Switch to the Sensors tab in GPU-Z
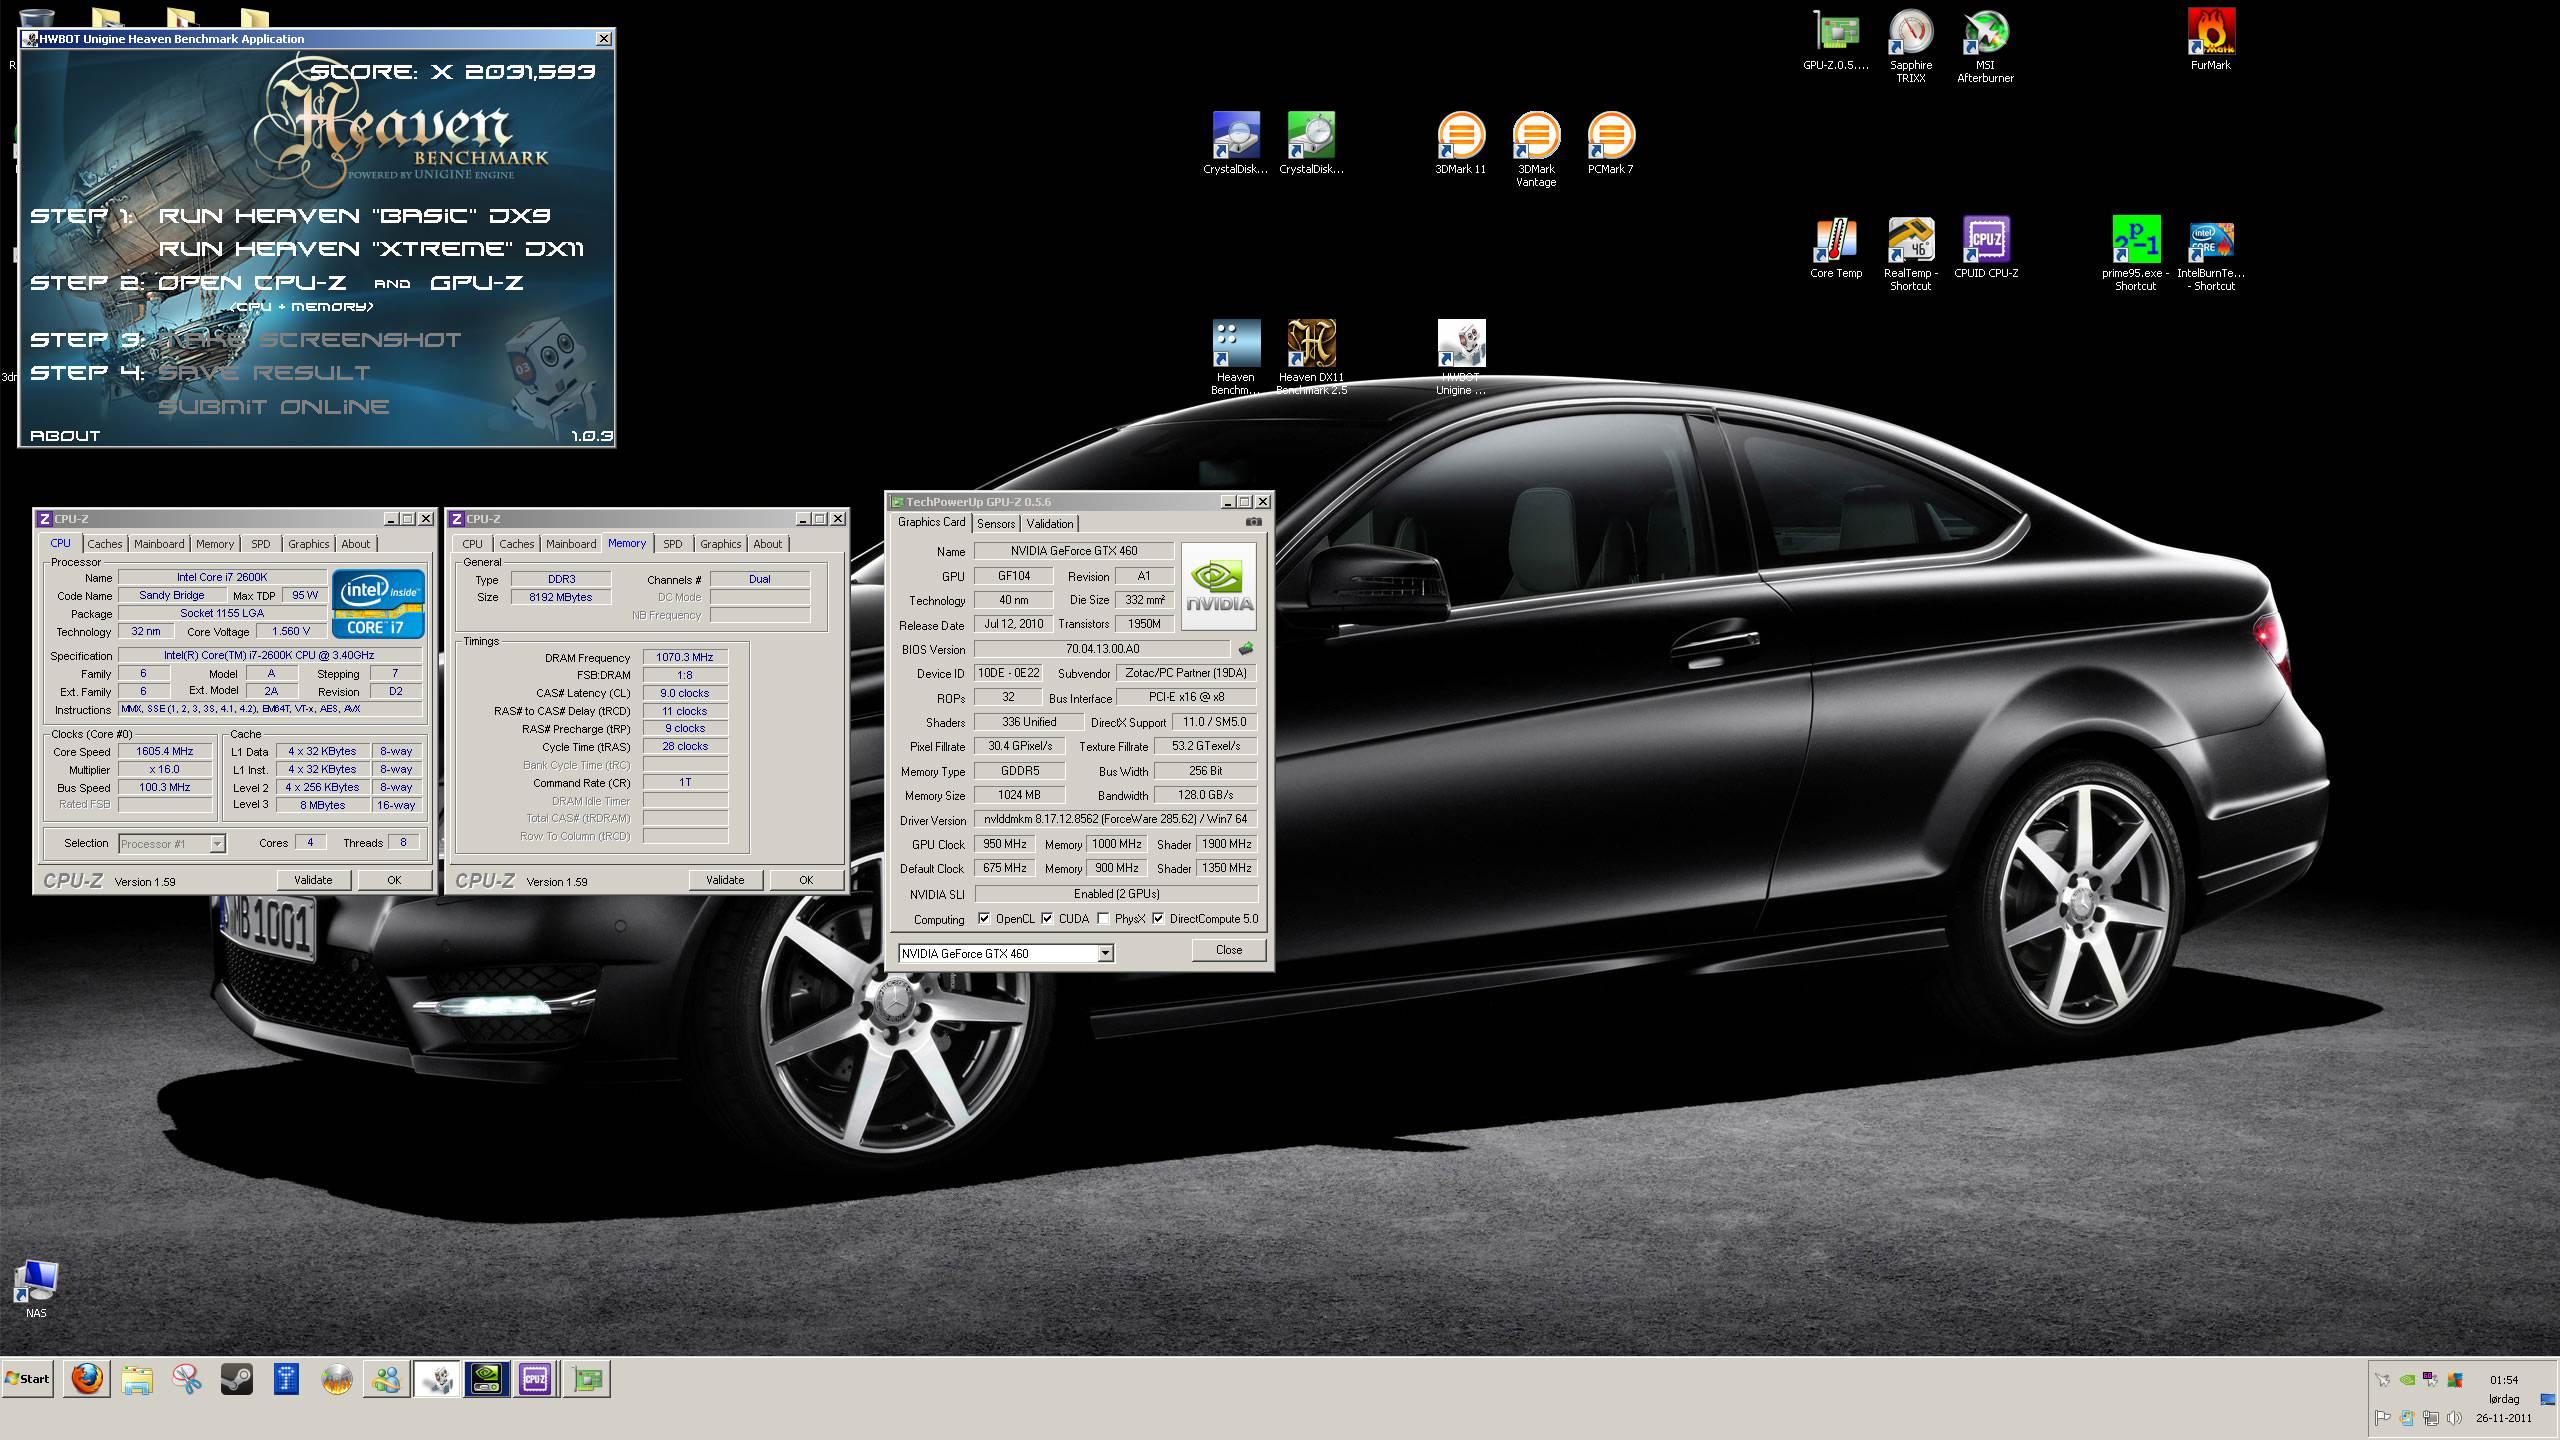2560x1440 pixels. (996, 524)
